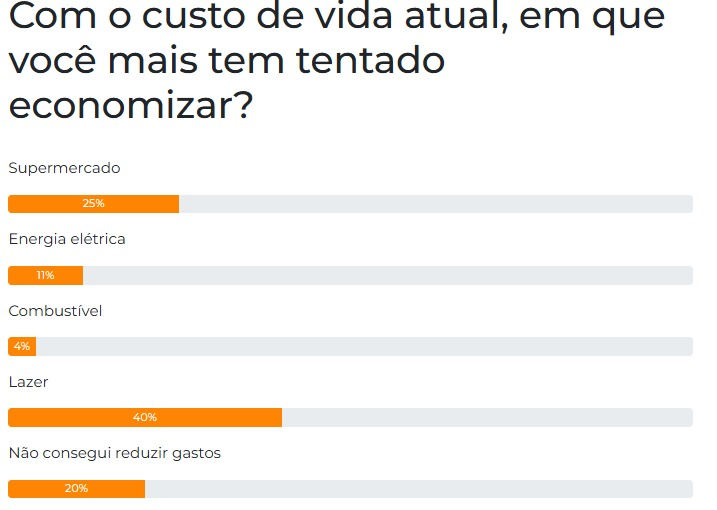Click orange end of the 20% bar
Viewport: 717px width, 510px height.
140,489
